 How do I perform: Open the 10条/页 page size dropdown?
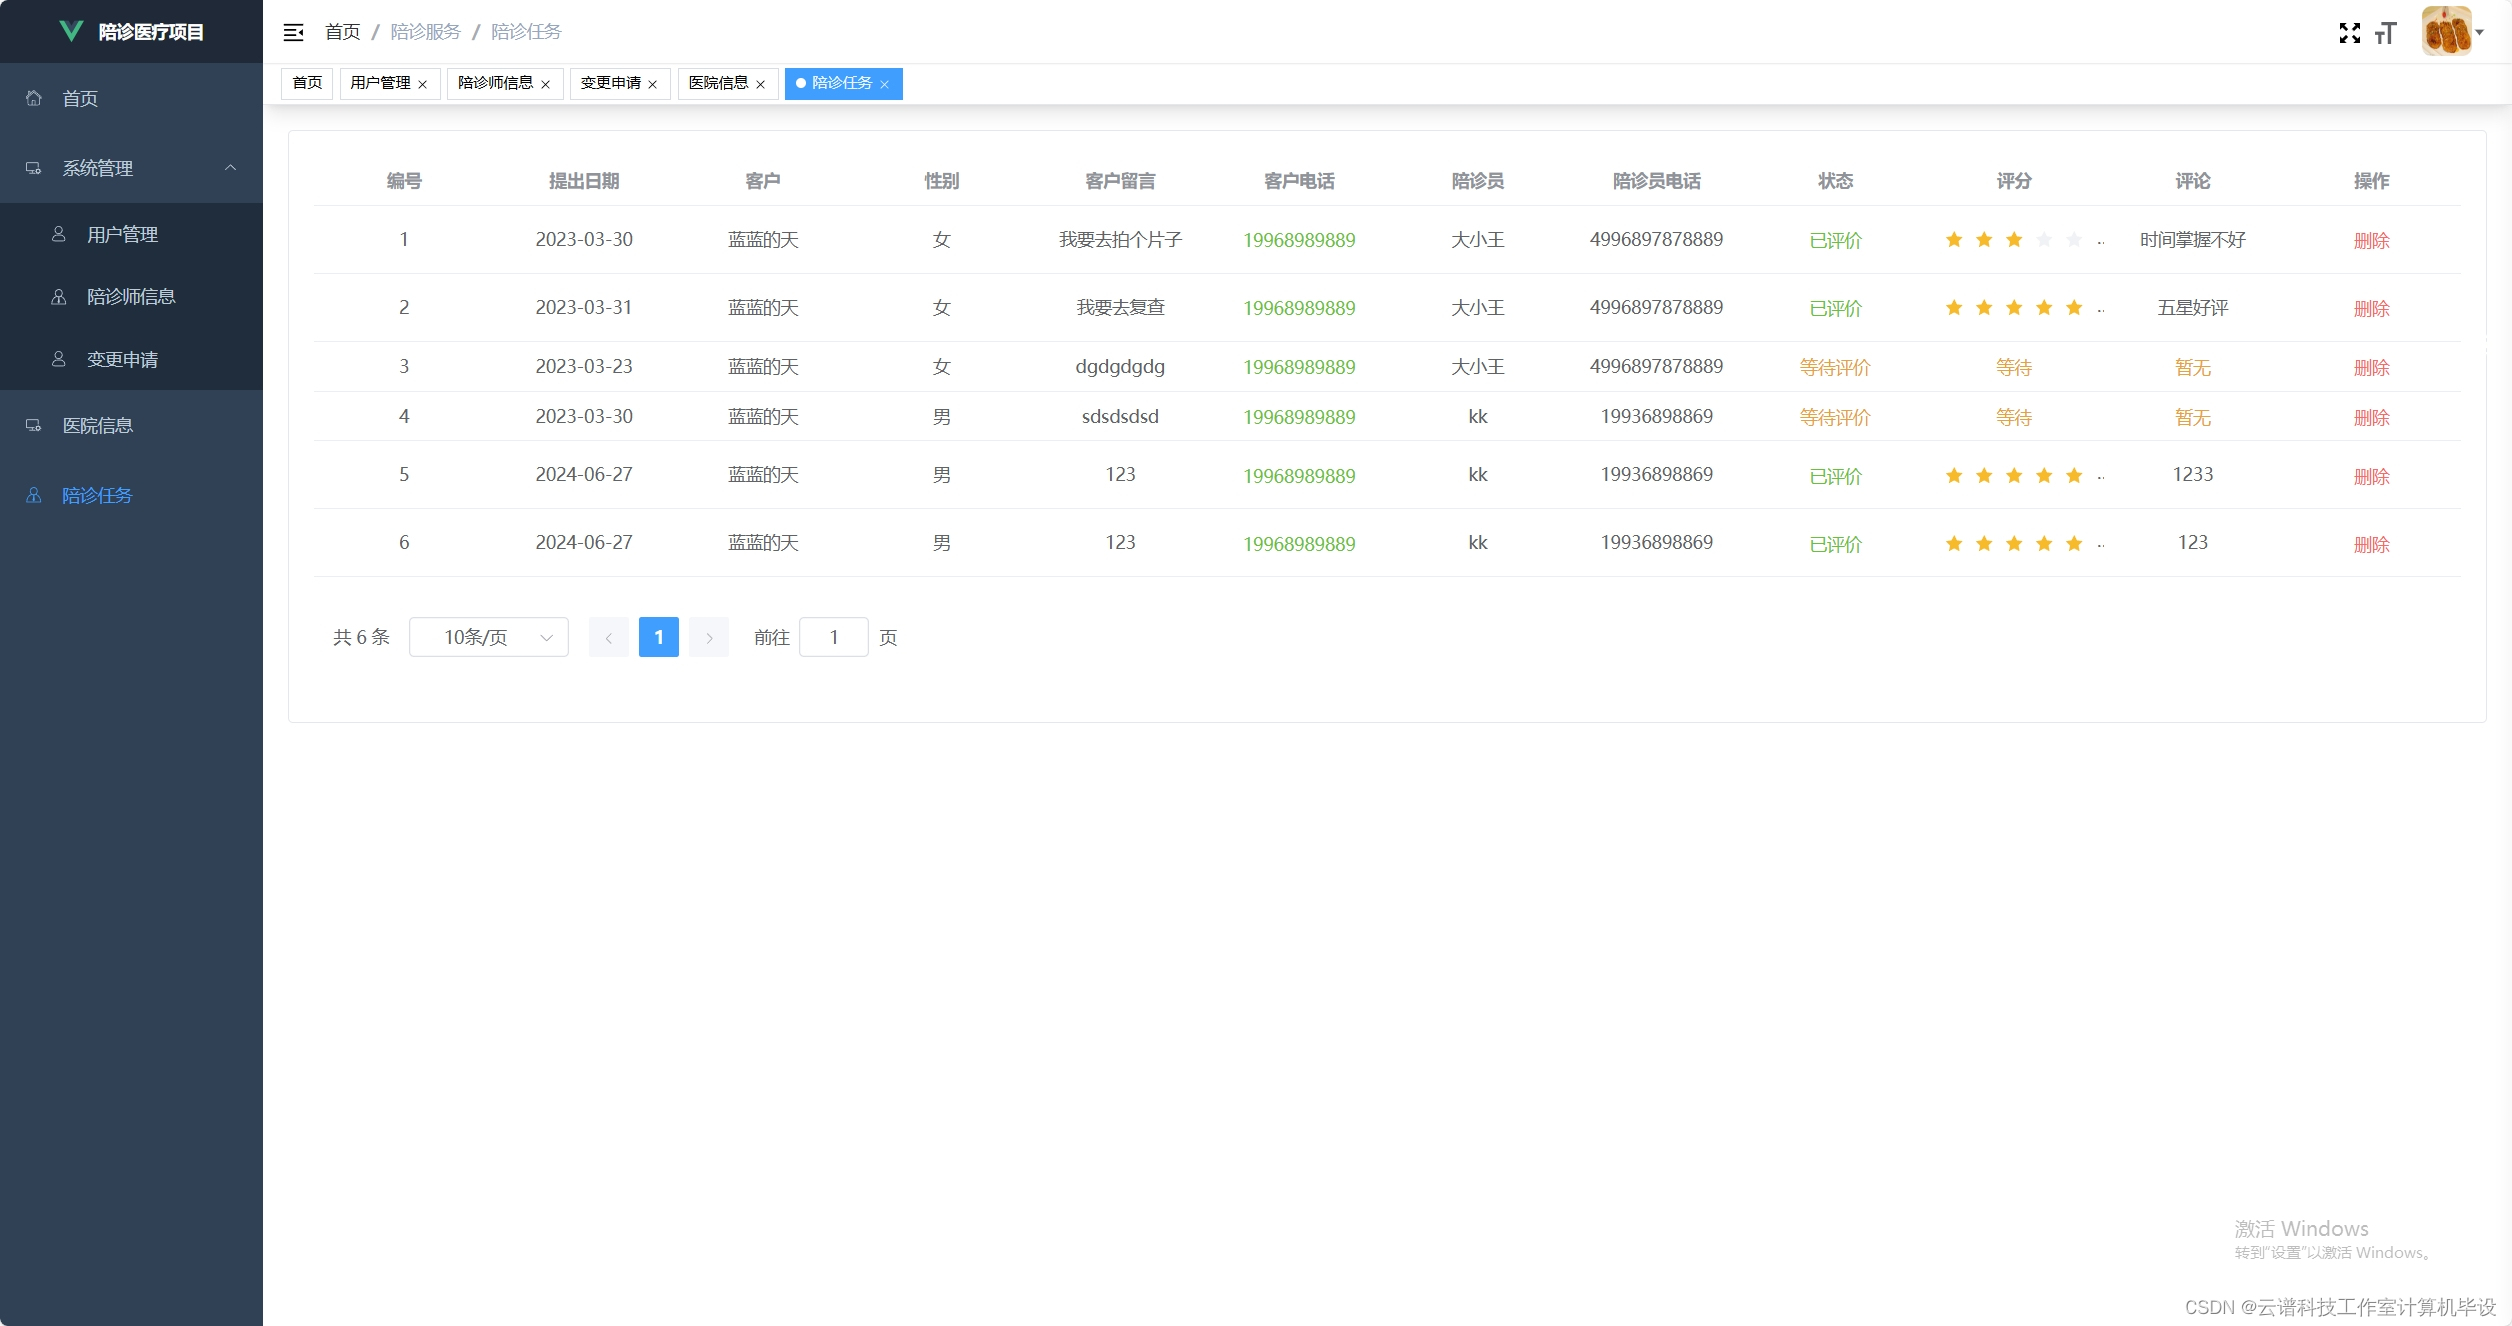[488, 637]
